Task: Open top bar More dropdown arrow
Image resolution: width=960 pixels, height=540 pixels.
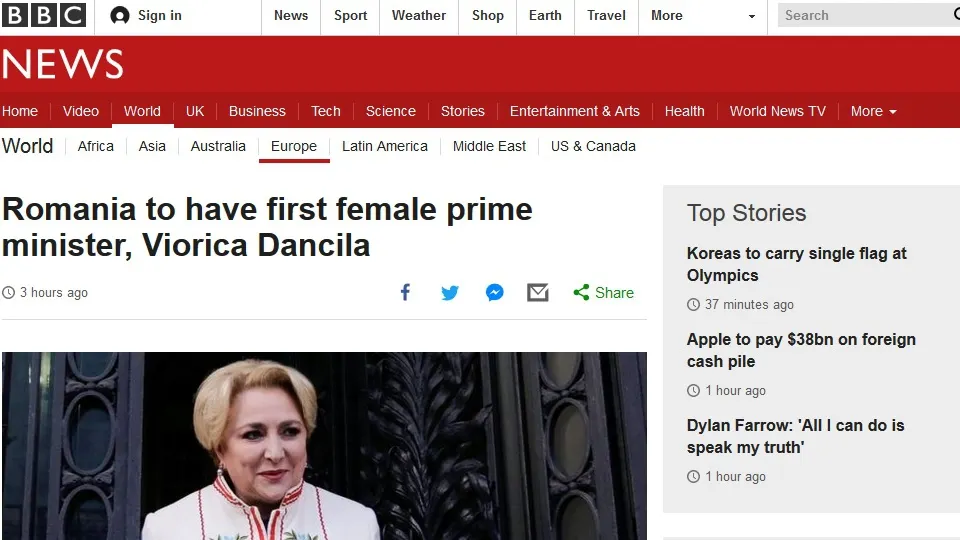Action: pos(752,17)
